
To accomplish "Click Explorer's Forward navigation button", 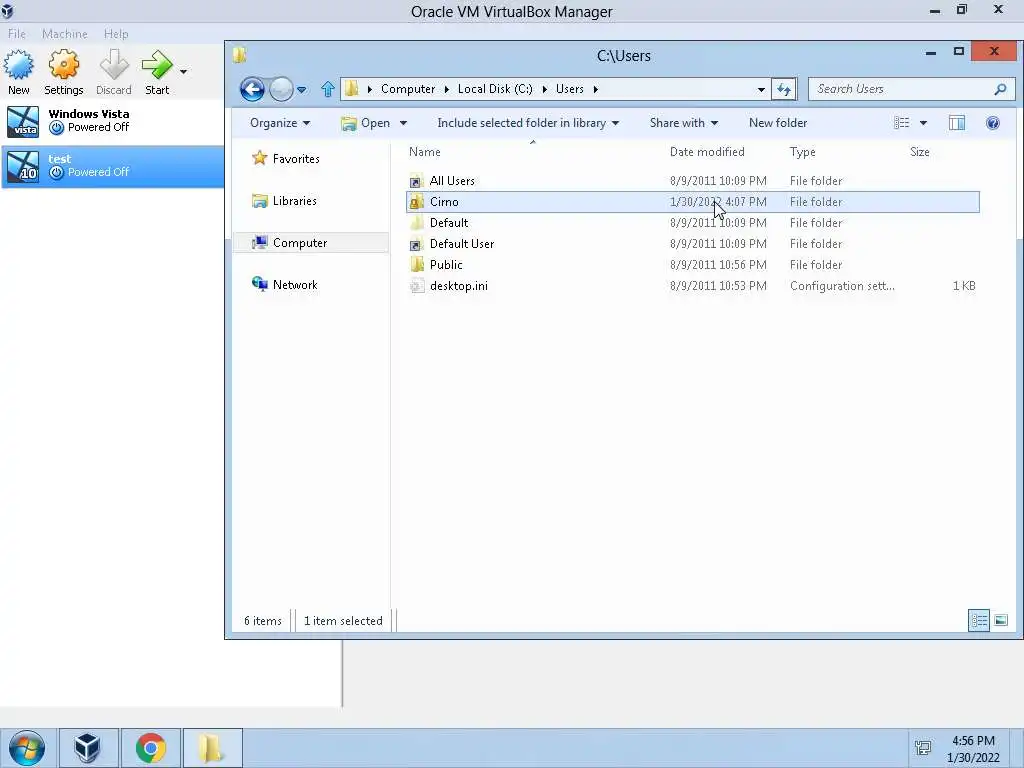I will click(281, 89).
